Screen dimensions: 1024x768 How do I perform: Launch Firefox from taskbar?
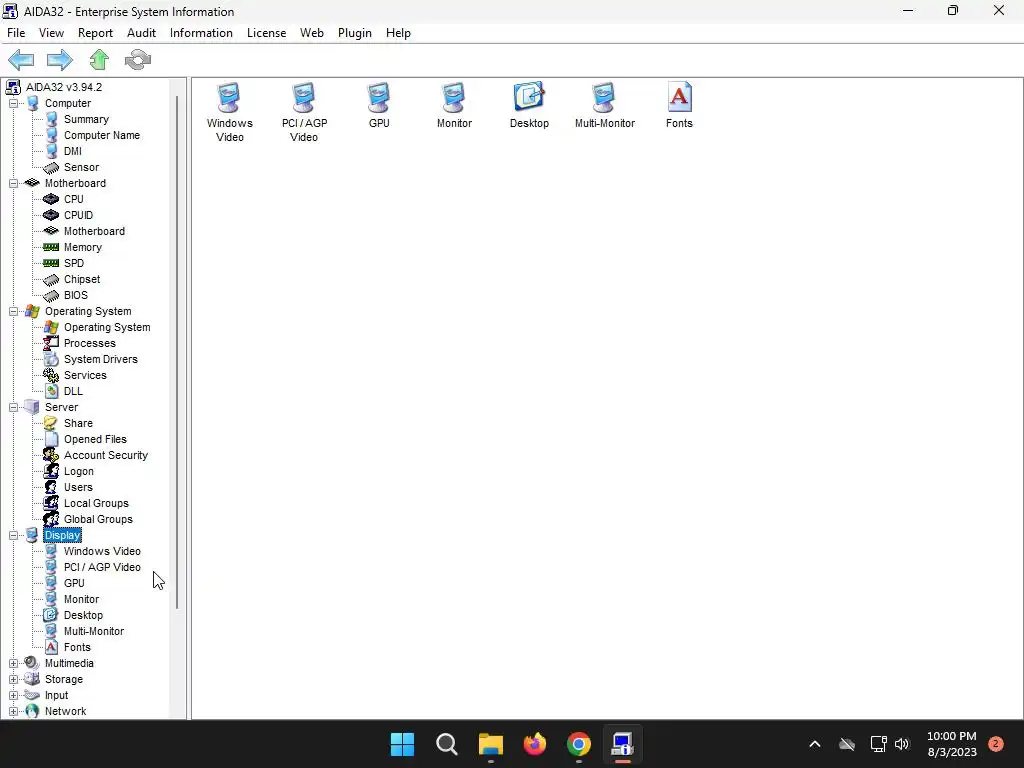point(535,744)
